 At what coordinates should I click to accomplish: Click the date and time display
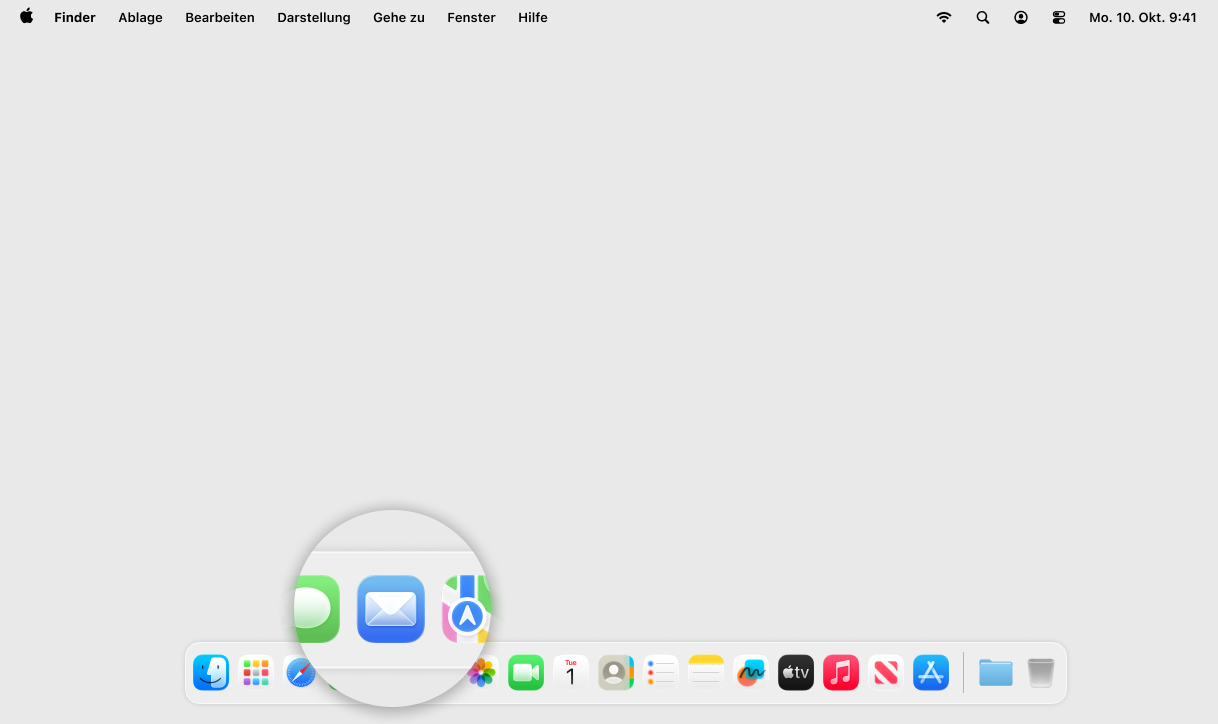[1143, 17]
